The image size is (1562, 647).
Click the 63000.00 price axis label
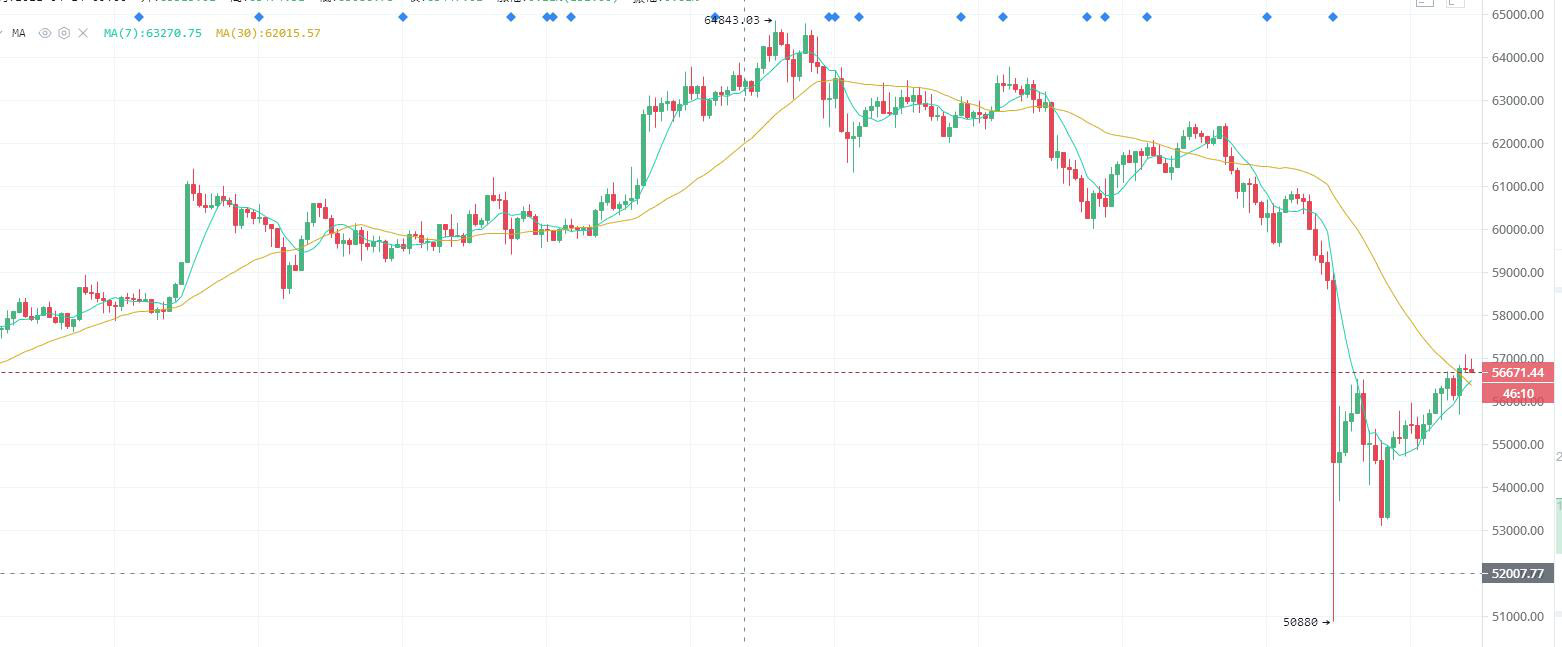pyautogui.click(x=1519, y=101)
